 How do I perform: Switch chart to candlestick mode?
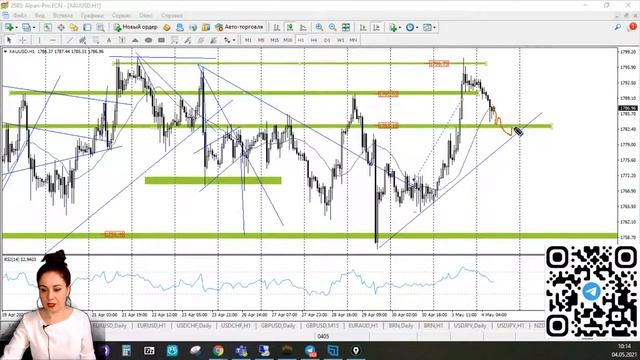290,27
